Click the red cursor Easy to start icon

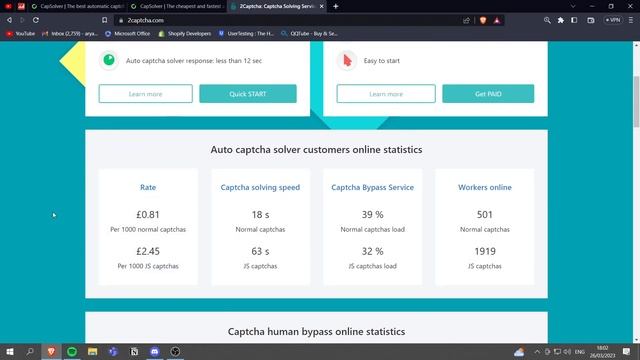pyautogui.click(x=347, y=60)
